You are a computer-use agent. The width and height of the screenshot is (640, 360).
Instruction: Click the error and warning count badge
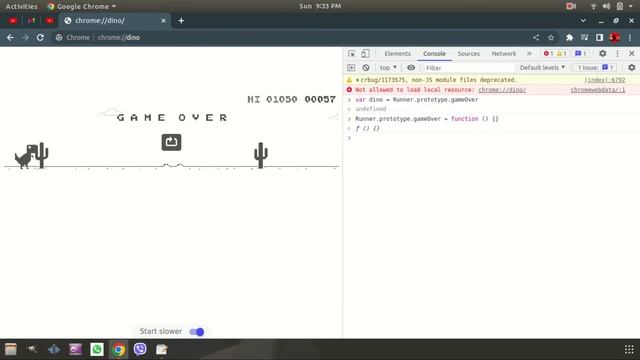pos(555,53)
